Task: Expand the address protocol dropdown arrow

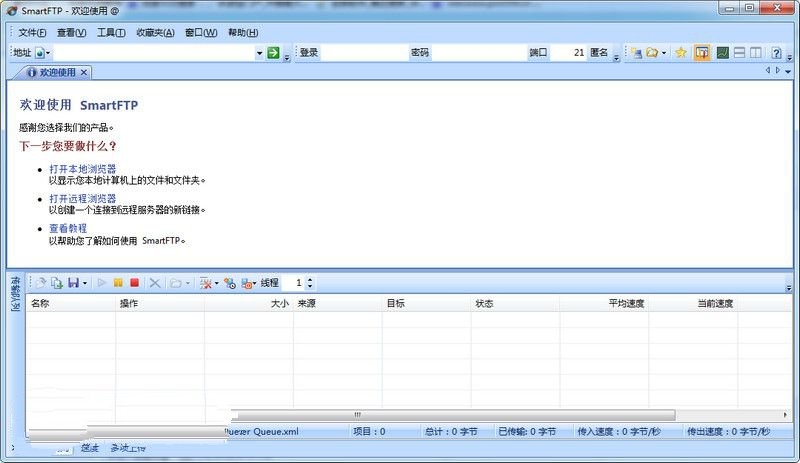Action: 48,53
